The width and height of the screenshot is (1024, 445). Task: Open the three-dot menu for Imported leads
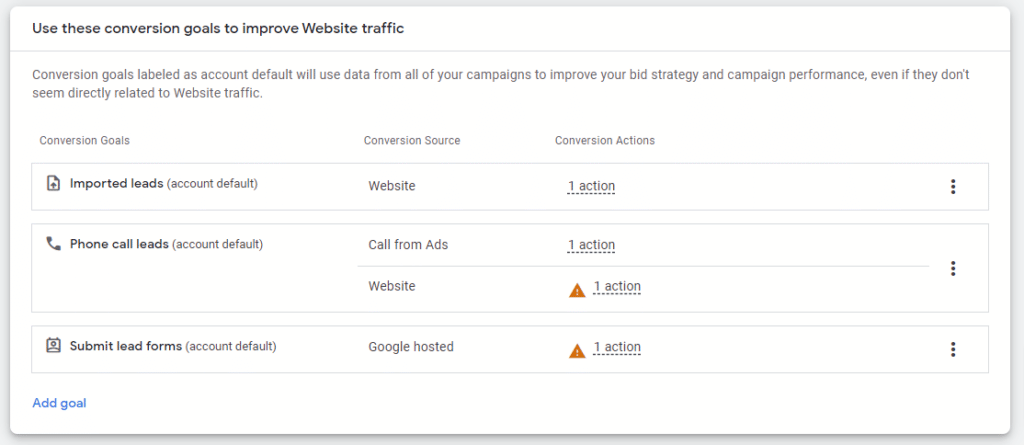coord(953,187)
